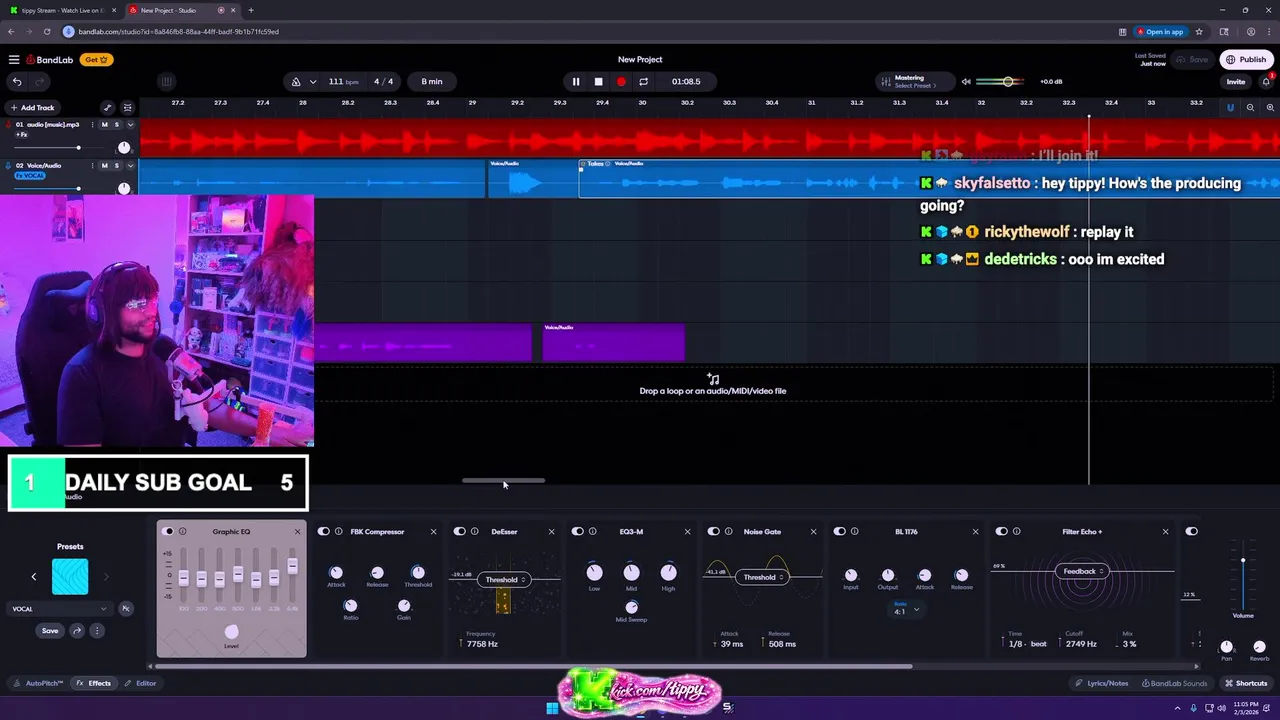1280x720 pixels.
Task: Click the redo arrow icon
Action: [40, 82]
